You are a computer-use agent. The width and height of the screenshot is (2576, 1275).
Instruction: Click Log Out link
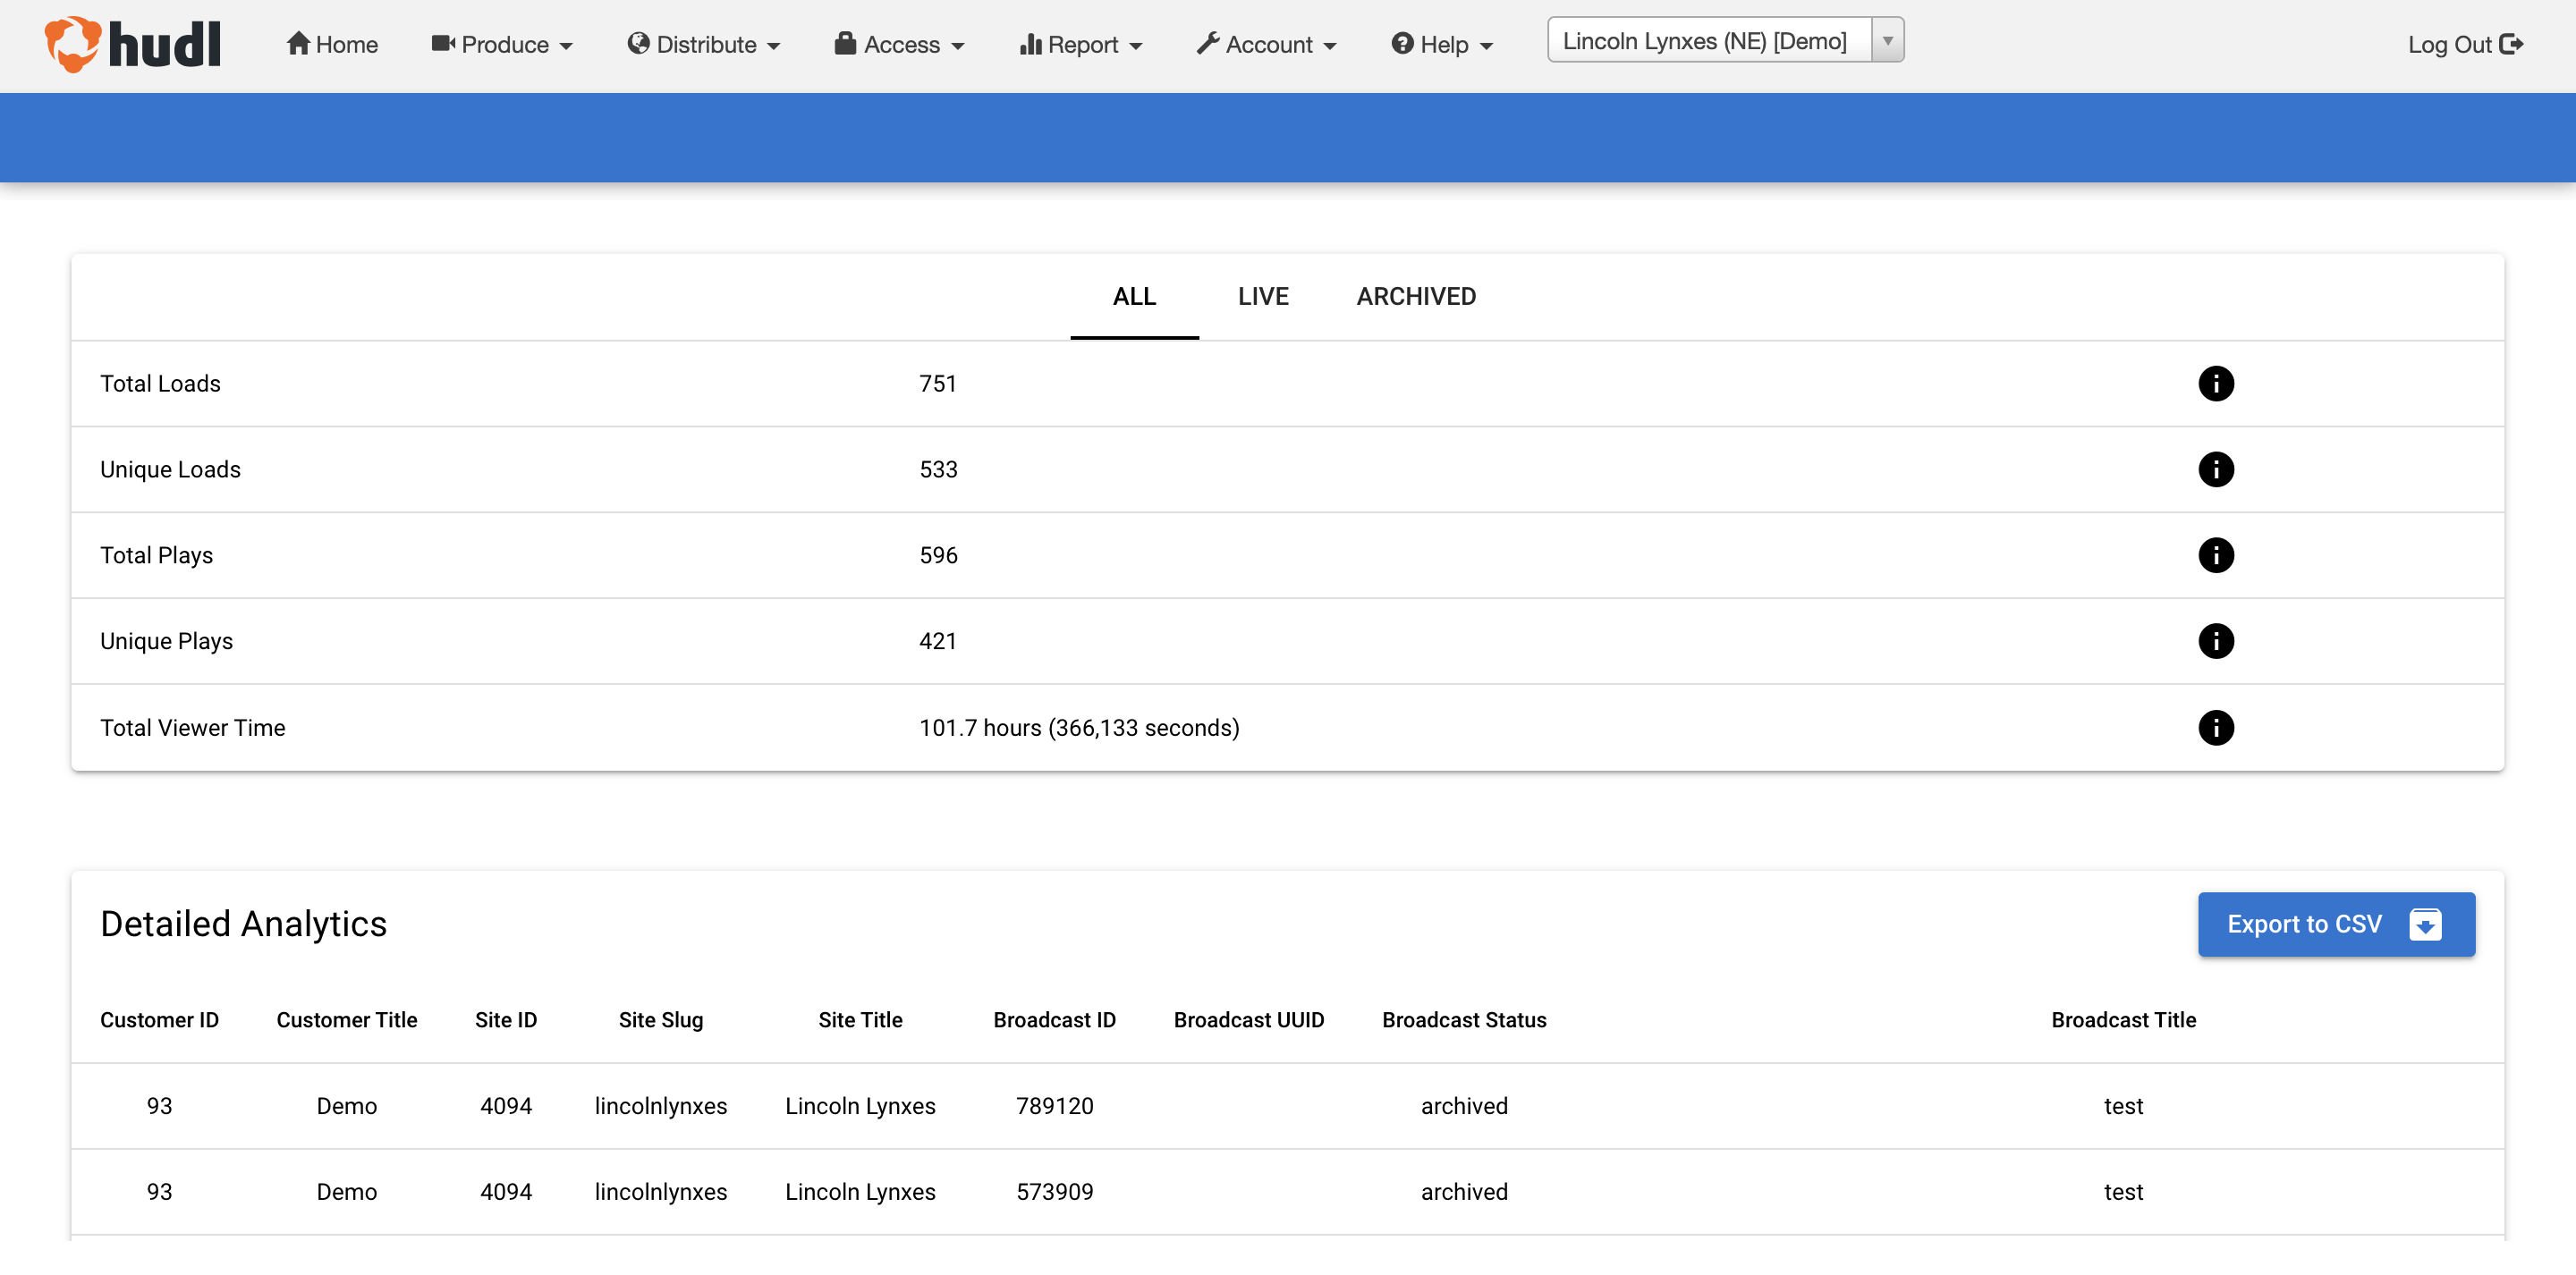[2465, 45]
